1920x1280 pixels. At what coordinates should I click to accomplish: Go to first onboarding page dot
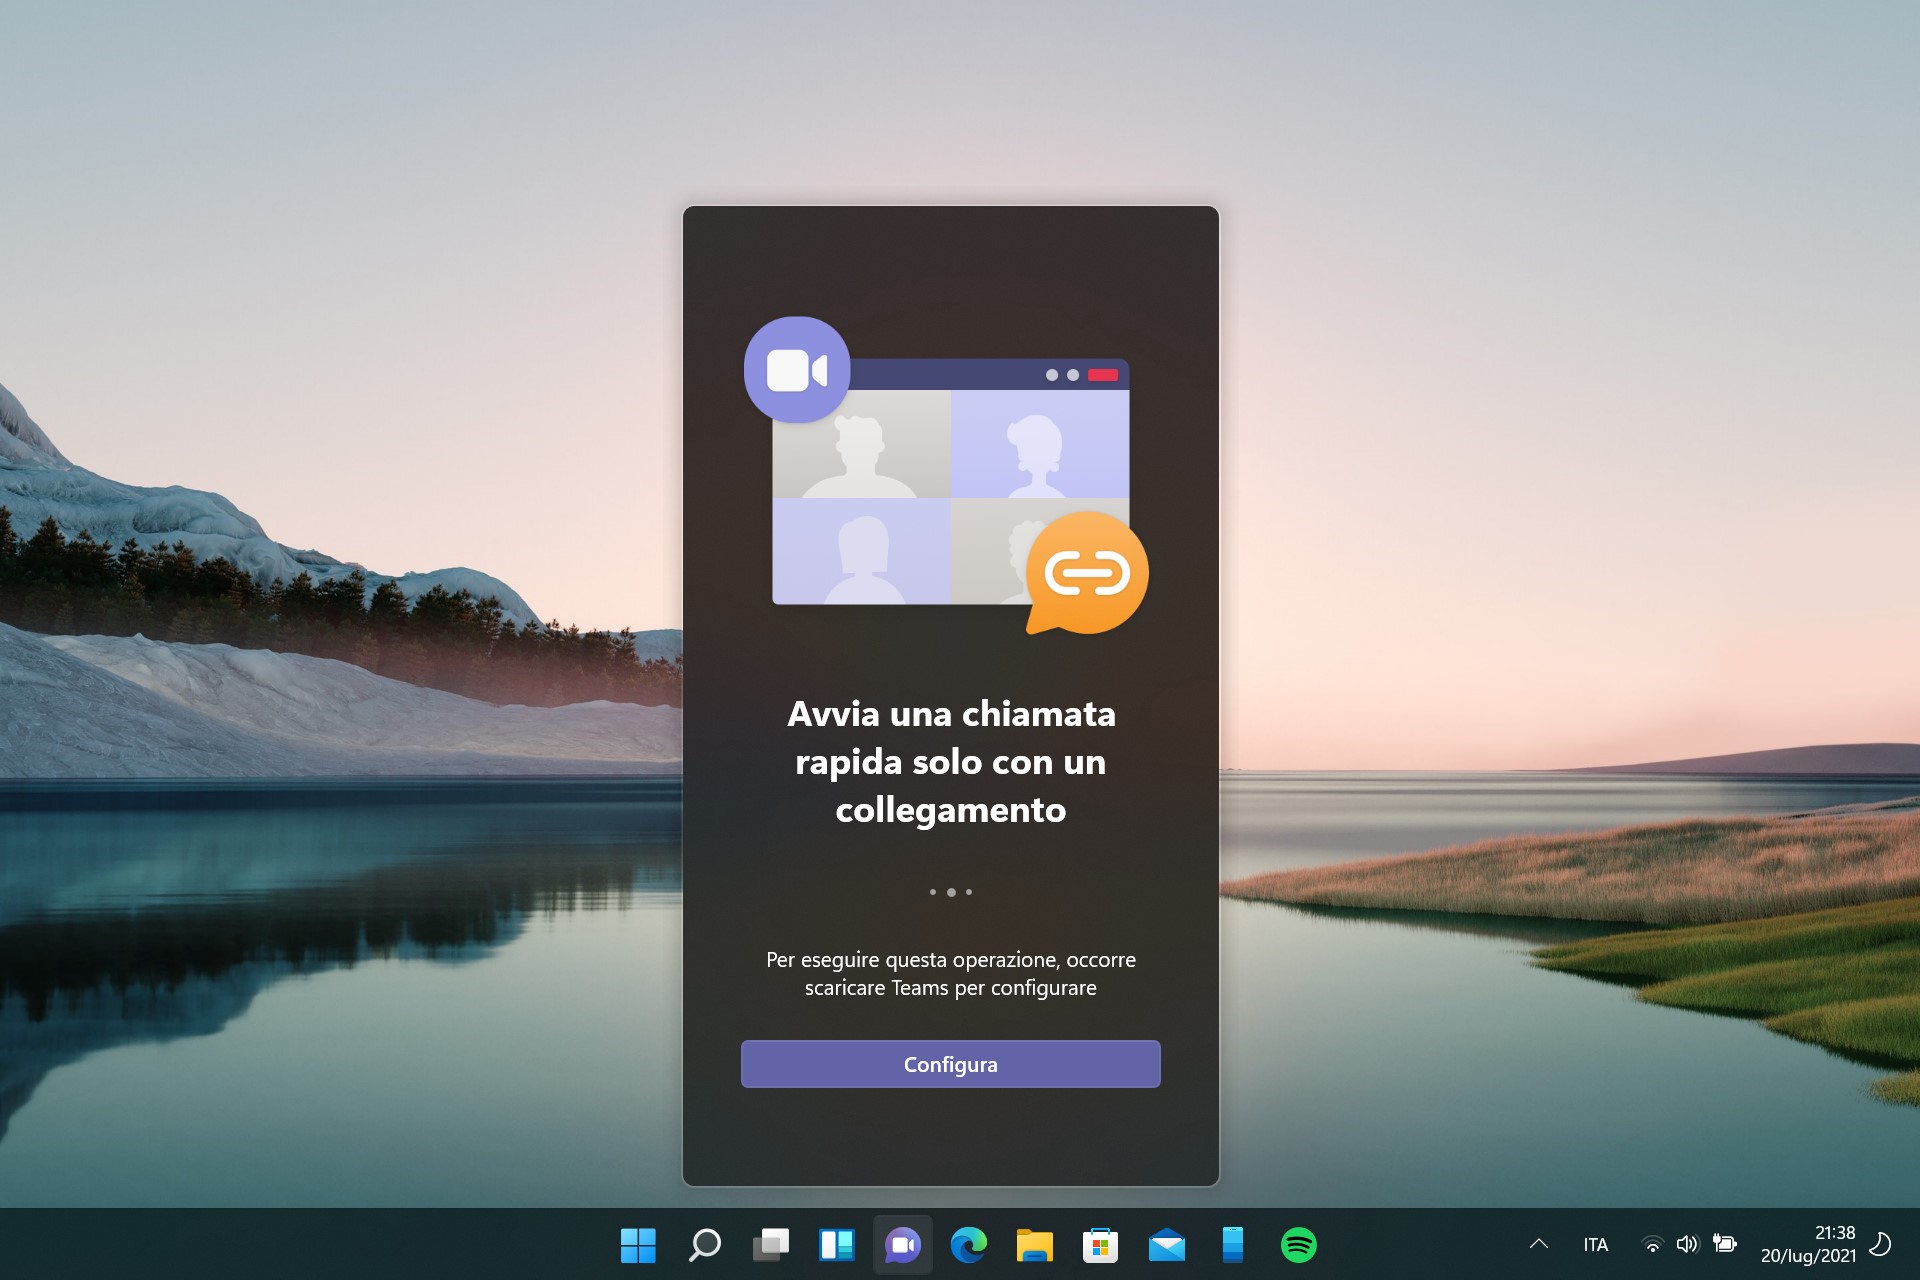pyautogui.click(x=933, y=892)
